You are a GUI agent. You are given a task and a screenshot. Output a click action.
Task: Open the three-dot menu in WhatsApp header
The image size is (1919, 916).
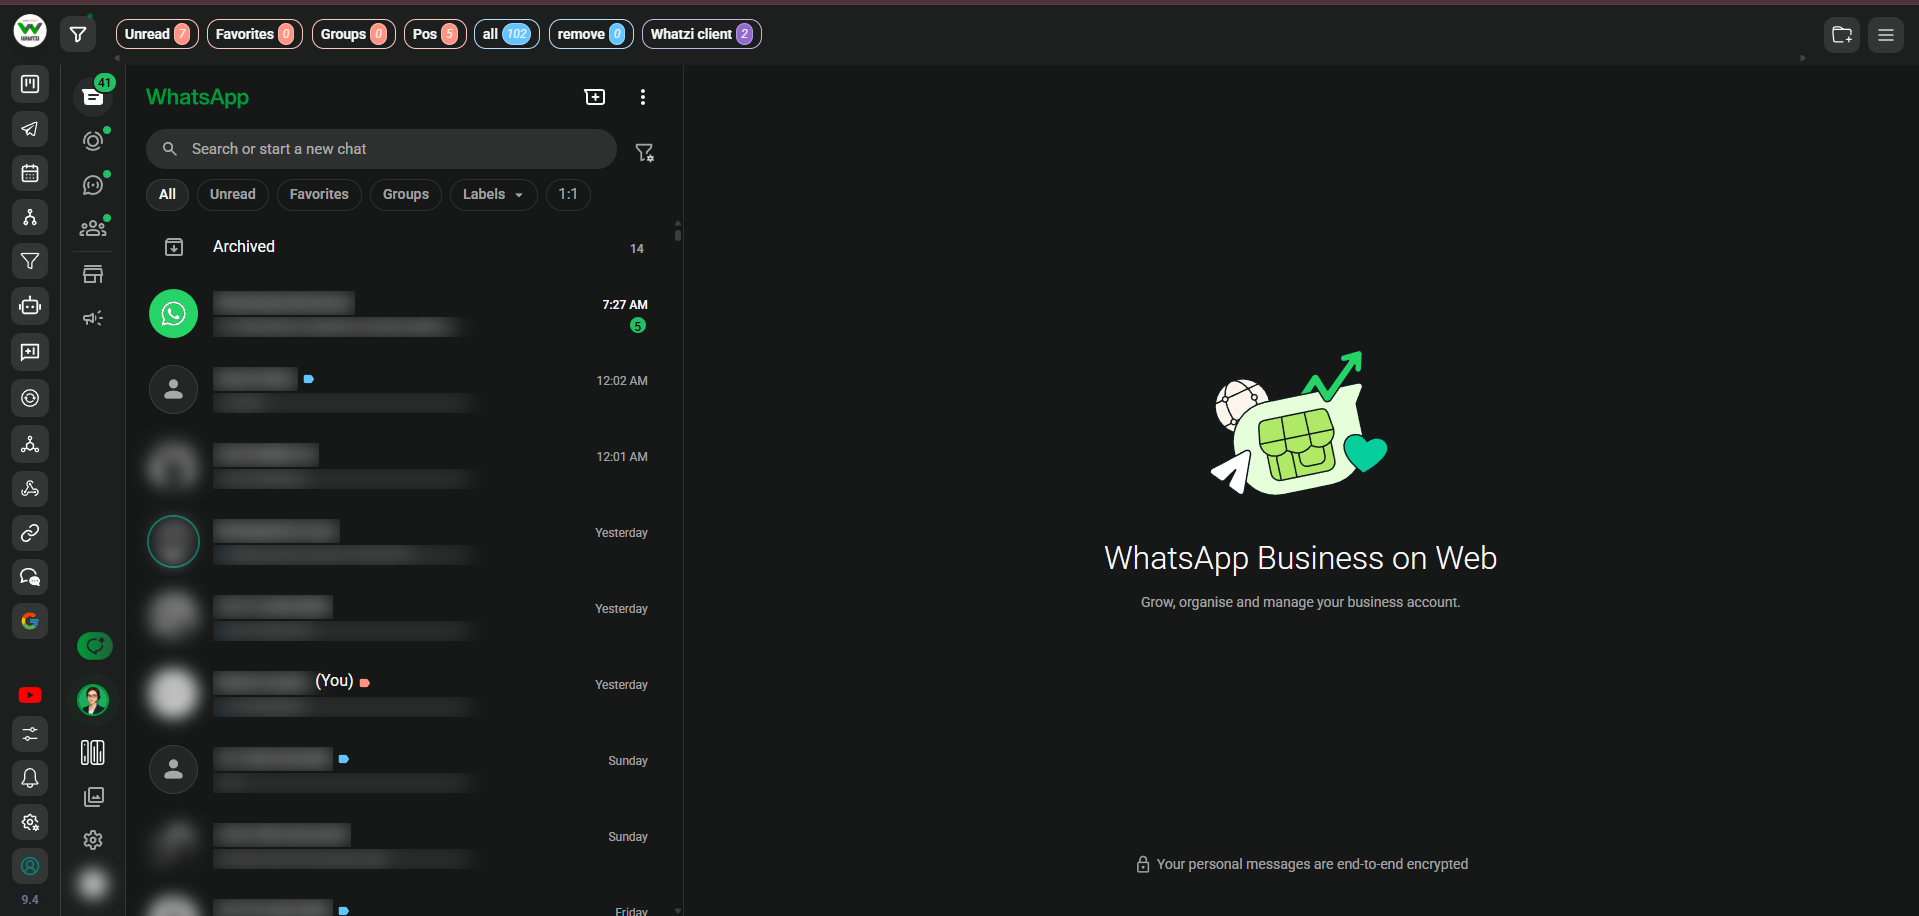tap(643, 97)
